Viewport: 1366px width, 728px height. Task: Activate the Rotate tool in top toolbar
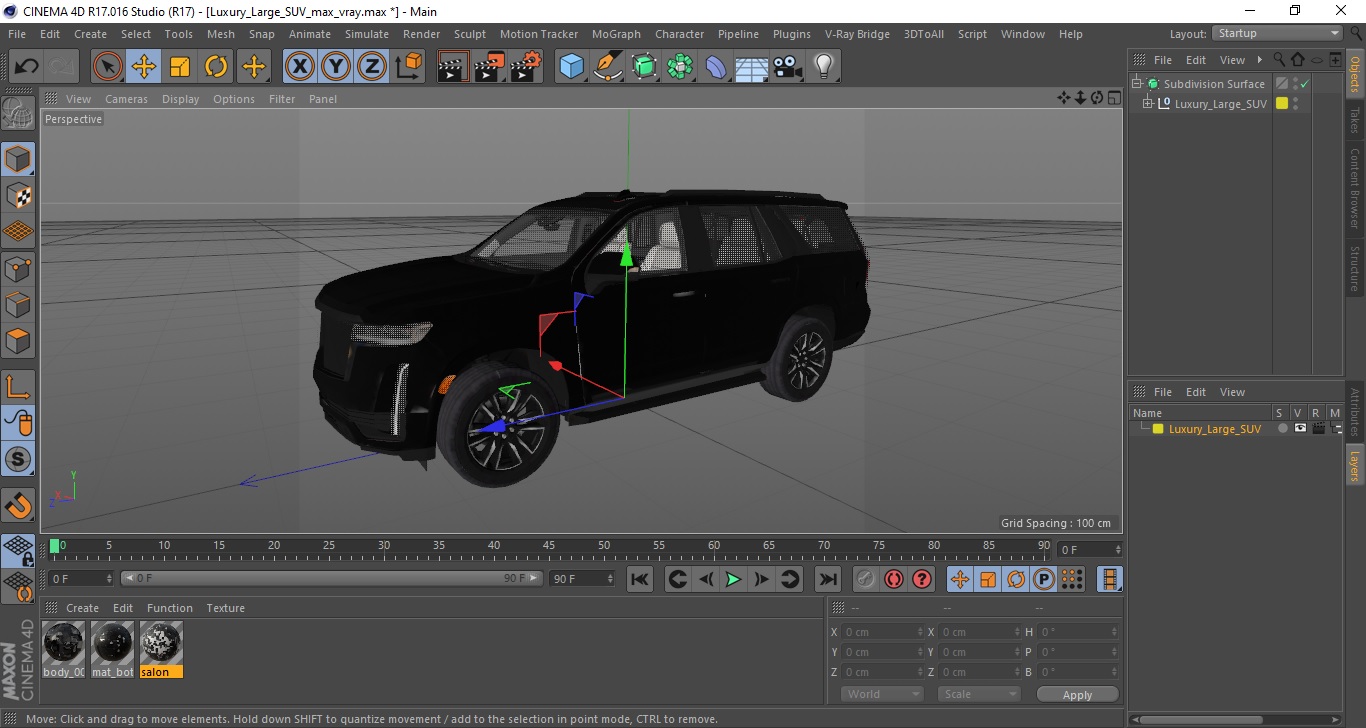[x=216, y=67]
